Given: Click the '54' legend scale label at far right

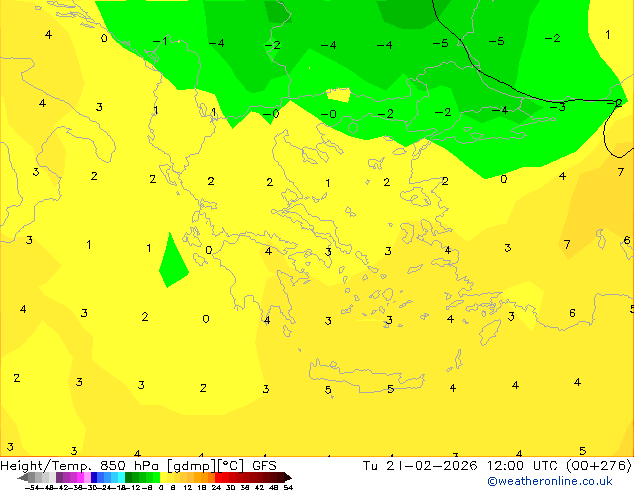Looking at the screenshot, I should 288,487.
